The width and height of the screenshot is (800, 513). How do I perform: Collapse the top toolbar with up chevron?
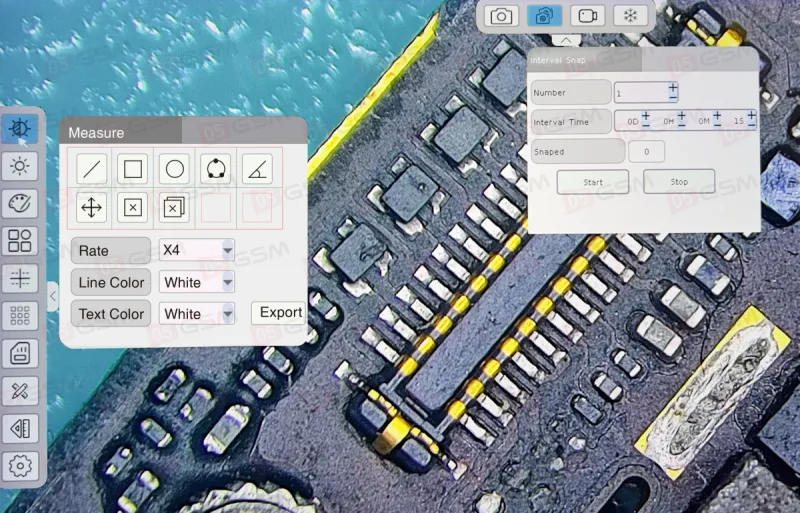[565, 41]
